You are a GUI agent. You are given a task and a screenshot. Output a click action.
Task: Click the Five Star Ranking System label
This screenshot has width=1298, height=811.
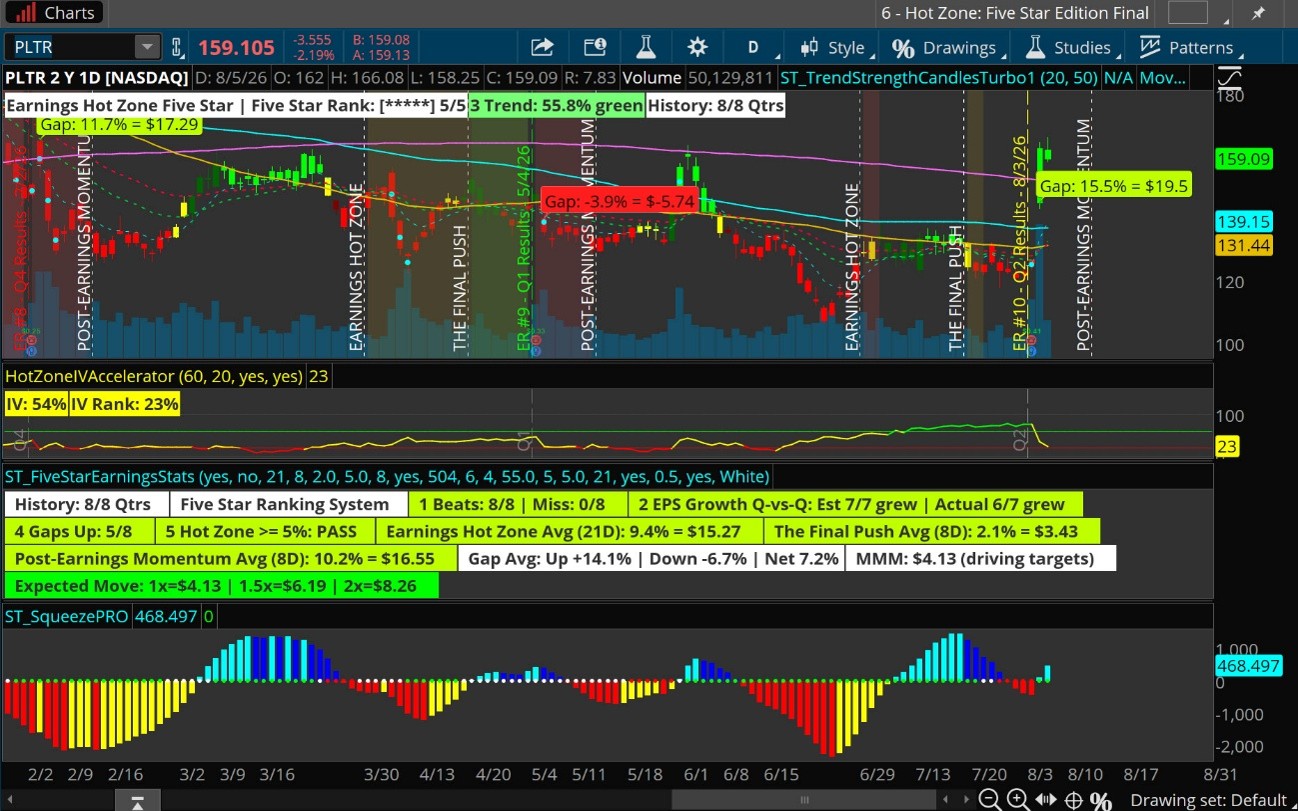coord(288,504)
